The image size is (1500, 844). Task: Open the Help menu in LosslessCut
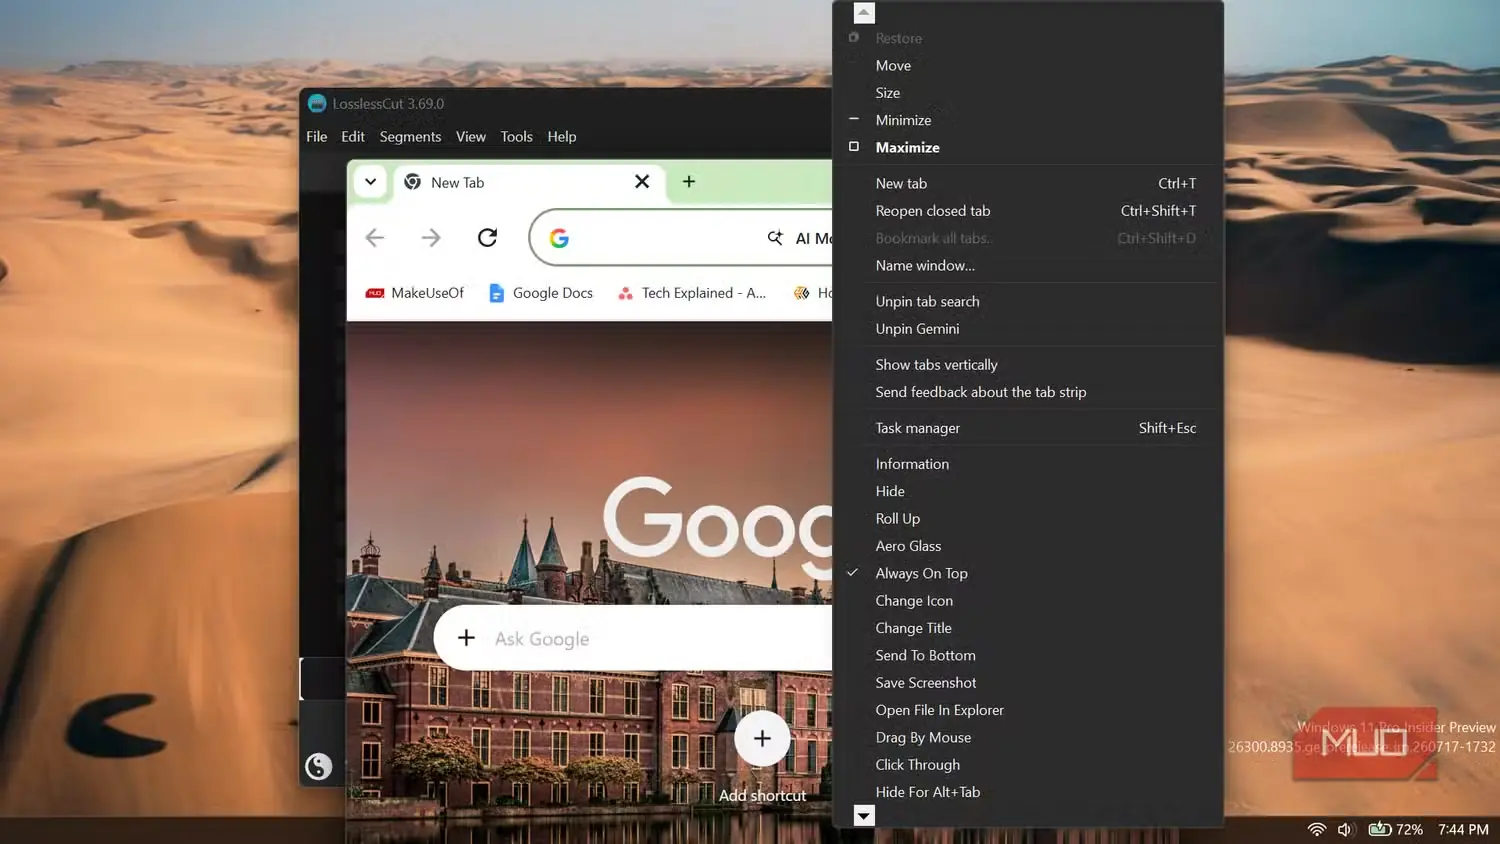[562, 137]
